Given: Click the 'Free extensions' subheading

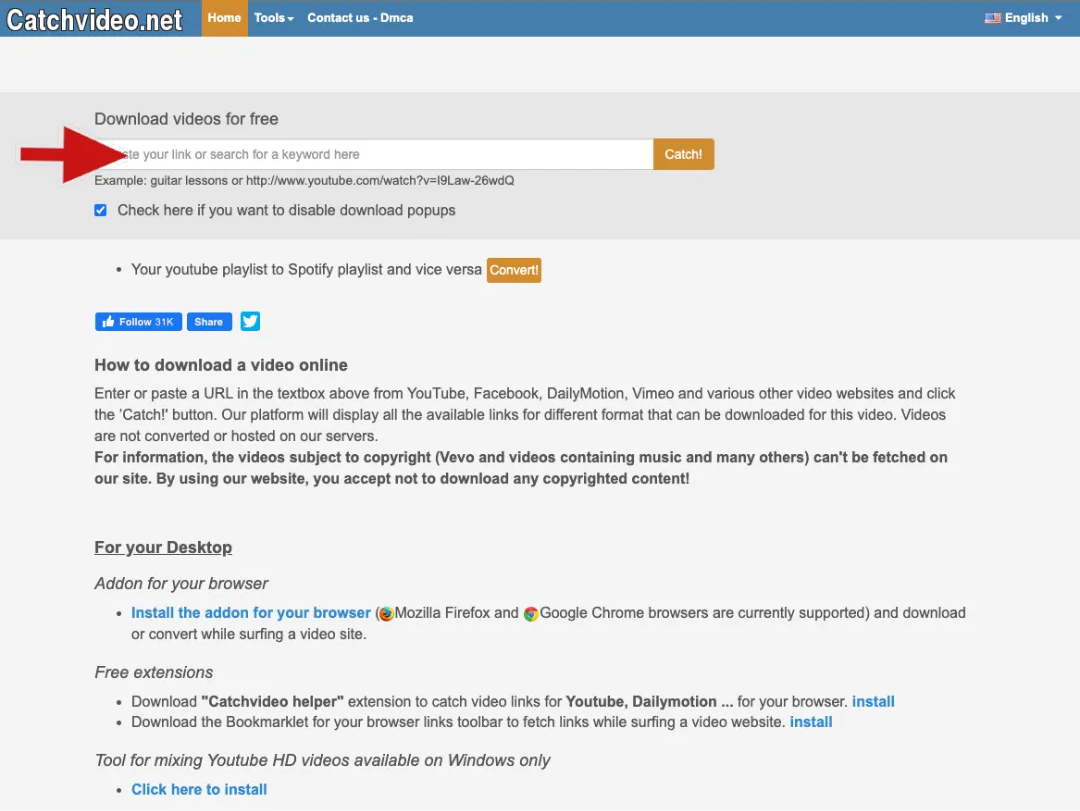Looking at the screenshot, I should [x=154, y=673].
